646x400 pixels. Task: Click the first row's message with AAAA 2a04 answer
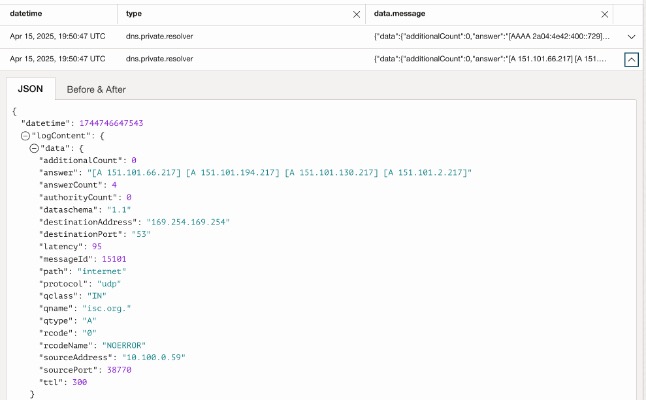point(492,36)
